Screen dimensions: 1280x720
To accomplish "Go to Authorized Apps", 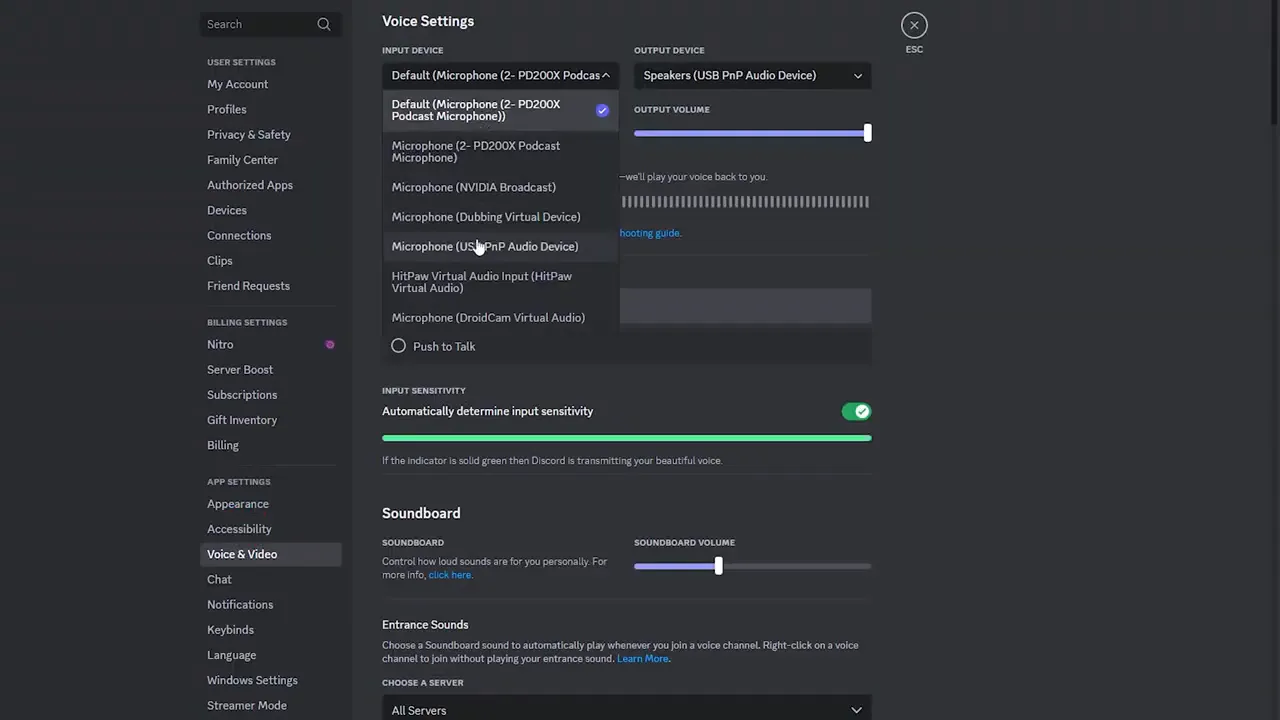I will (x=270, y=185).
